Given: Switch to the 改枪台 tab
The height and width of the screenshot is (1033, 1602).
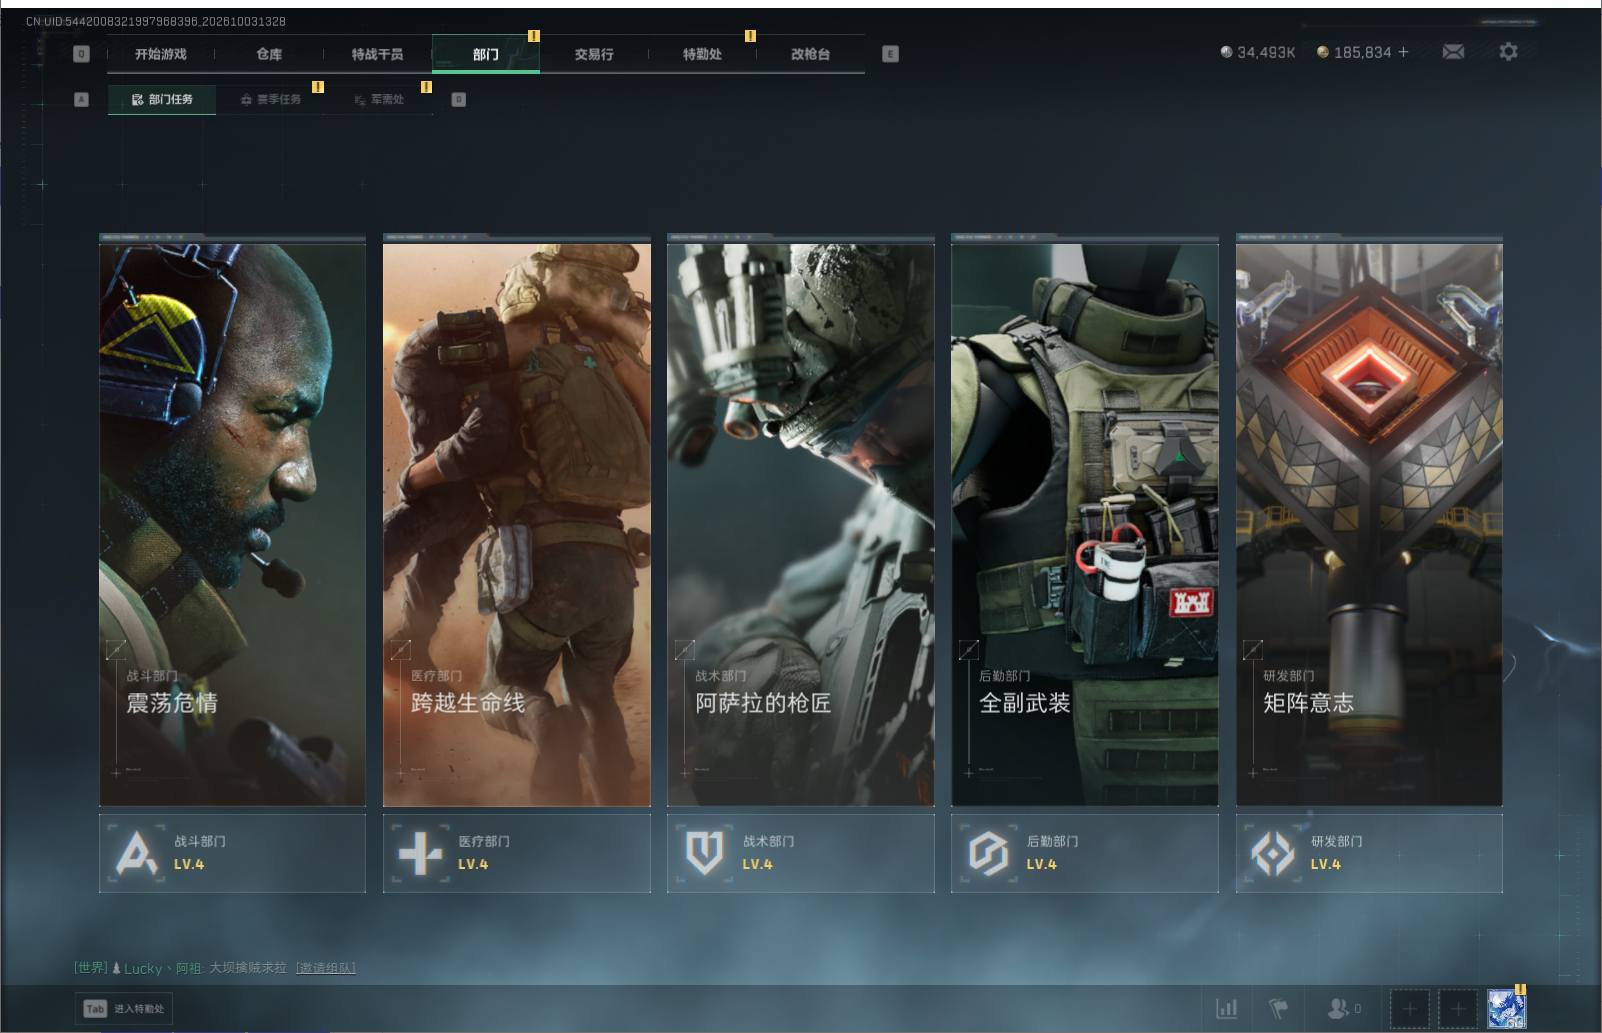Looking at the screenshot, I should 810,54.
